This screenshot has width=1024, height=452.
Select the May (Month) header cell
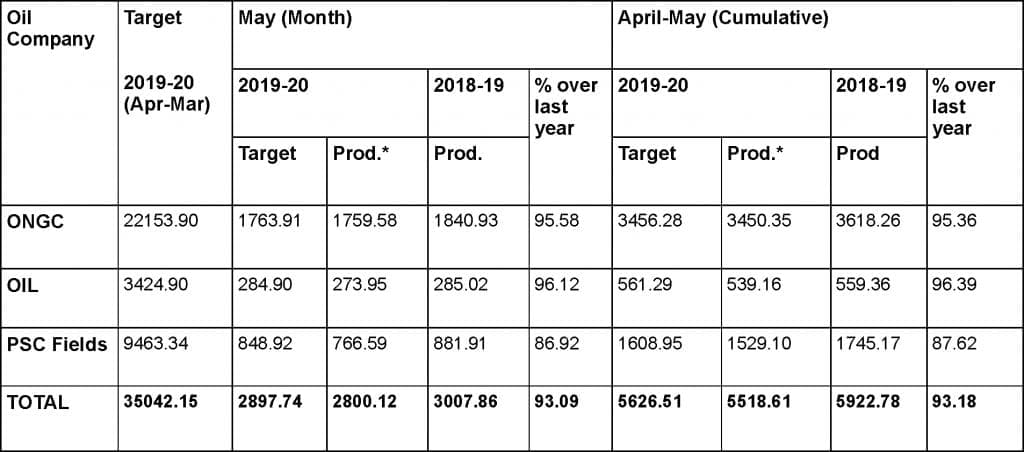tap(288, 19)
